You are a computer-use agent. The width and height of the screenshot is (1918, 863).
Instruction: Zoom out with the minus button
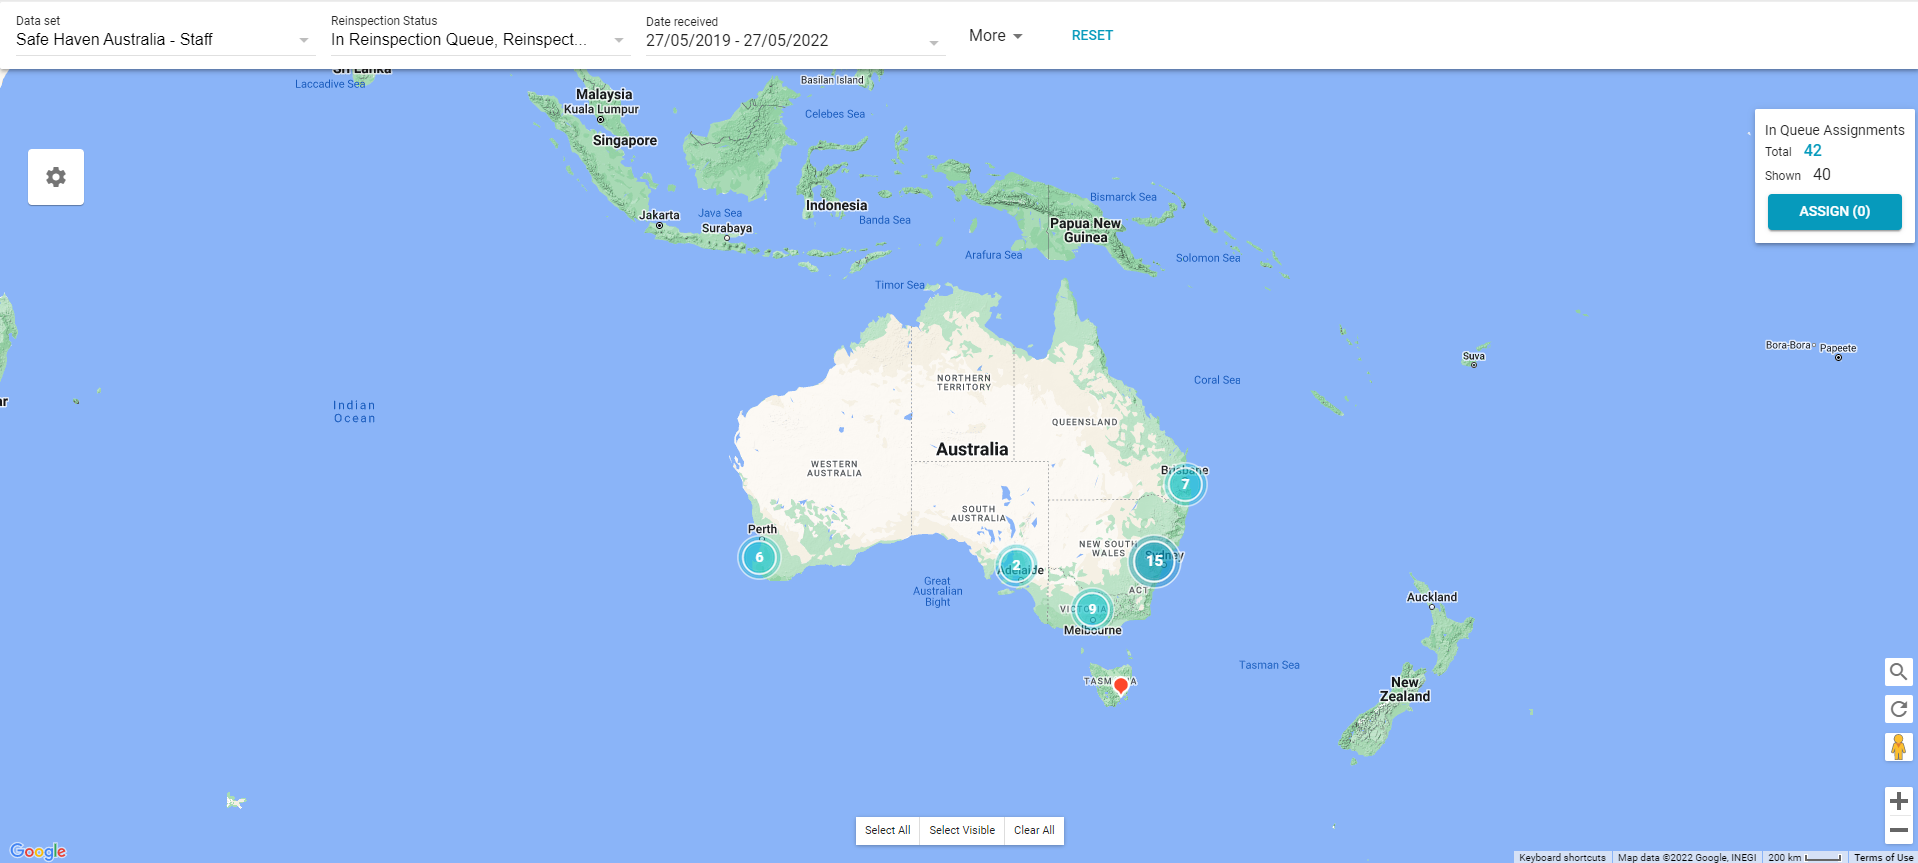pos(1898,830)
